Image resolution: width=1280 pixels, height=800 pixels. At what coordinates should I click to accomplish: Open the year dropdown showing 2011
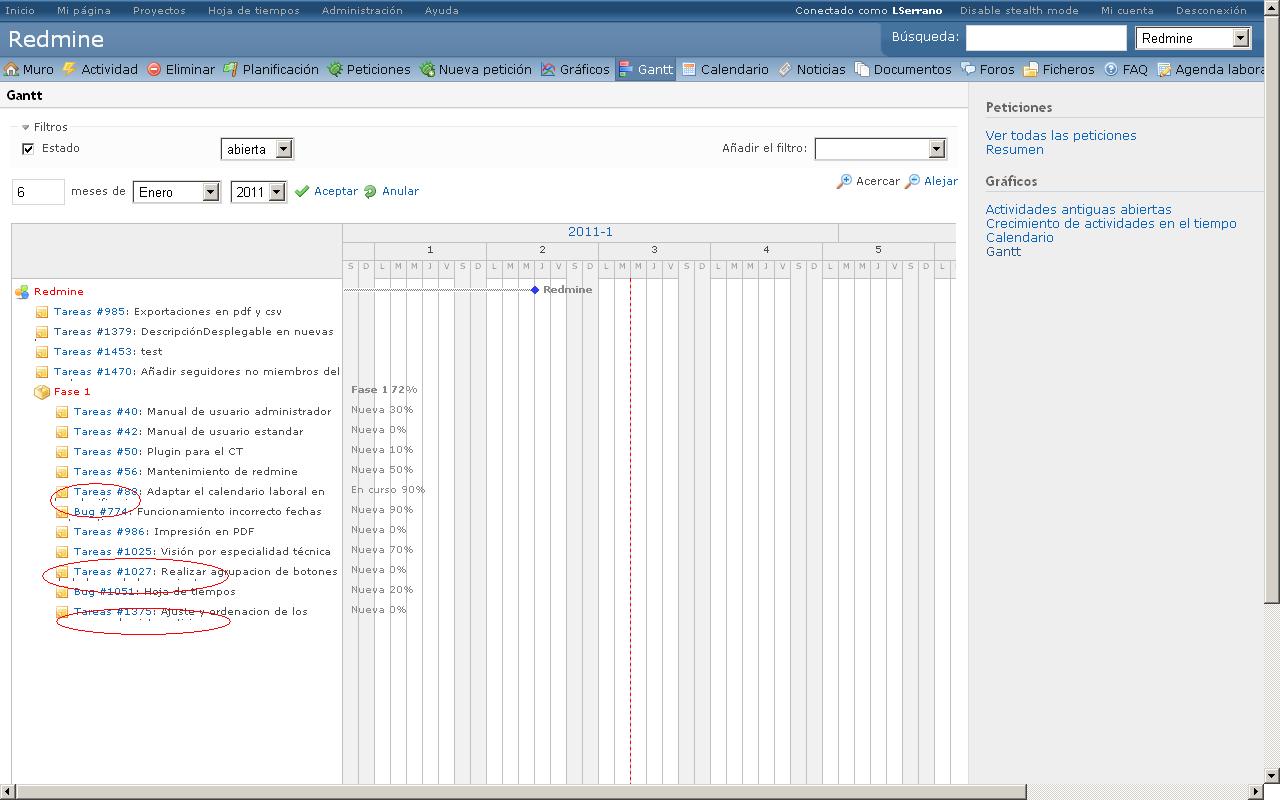258,192
